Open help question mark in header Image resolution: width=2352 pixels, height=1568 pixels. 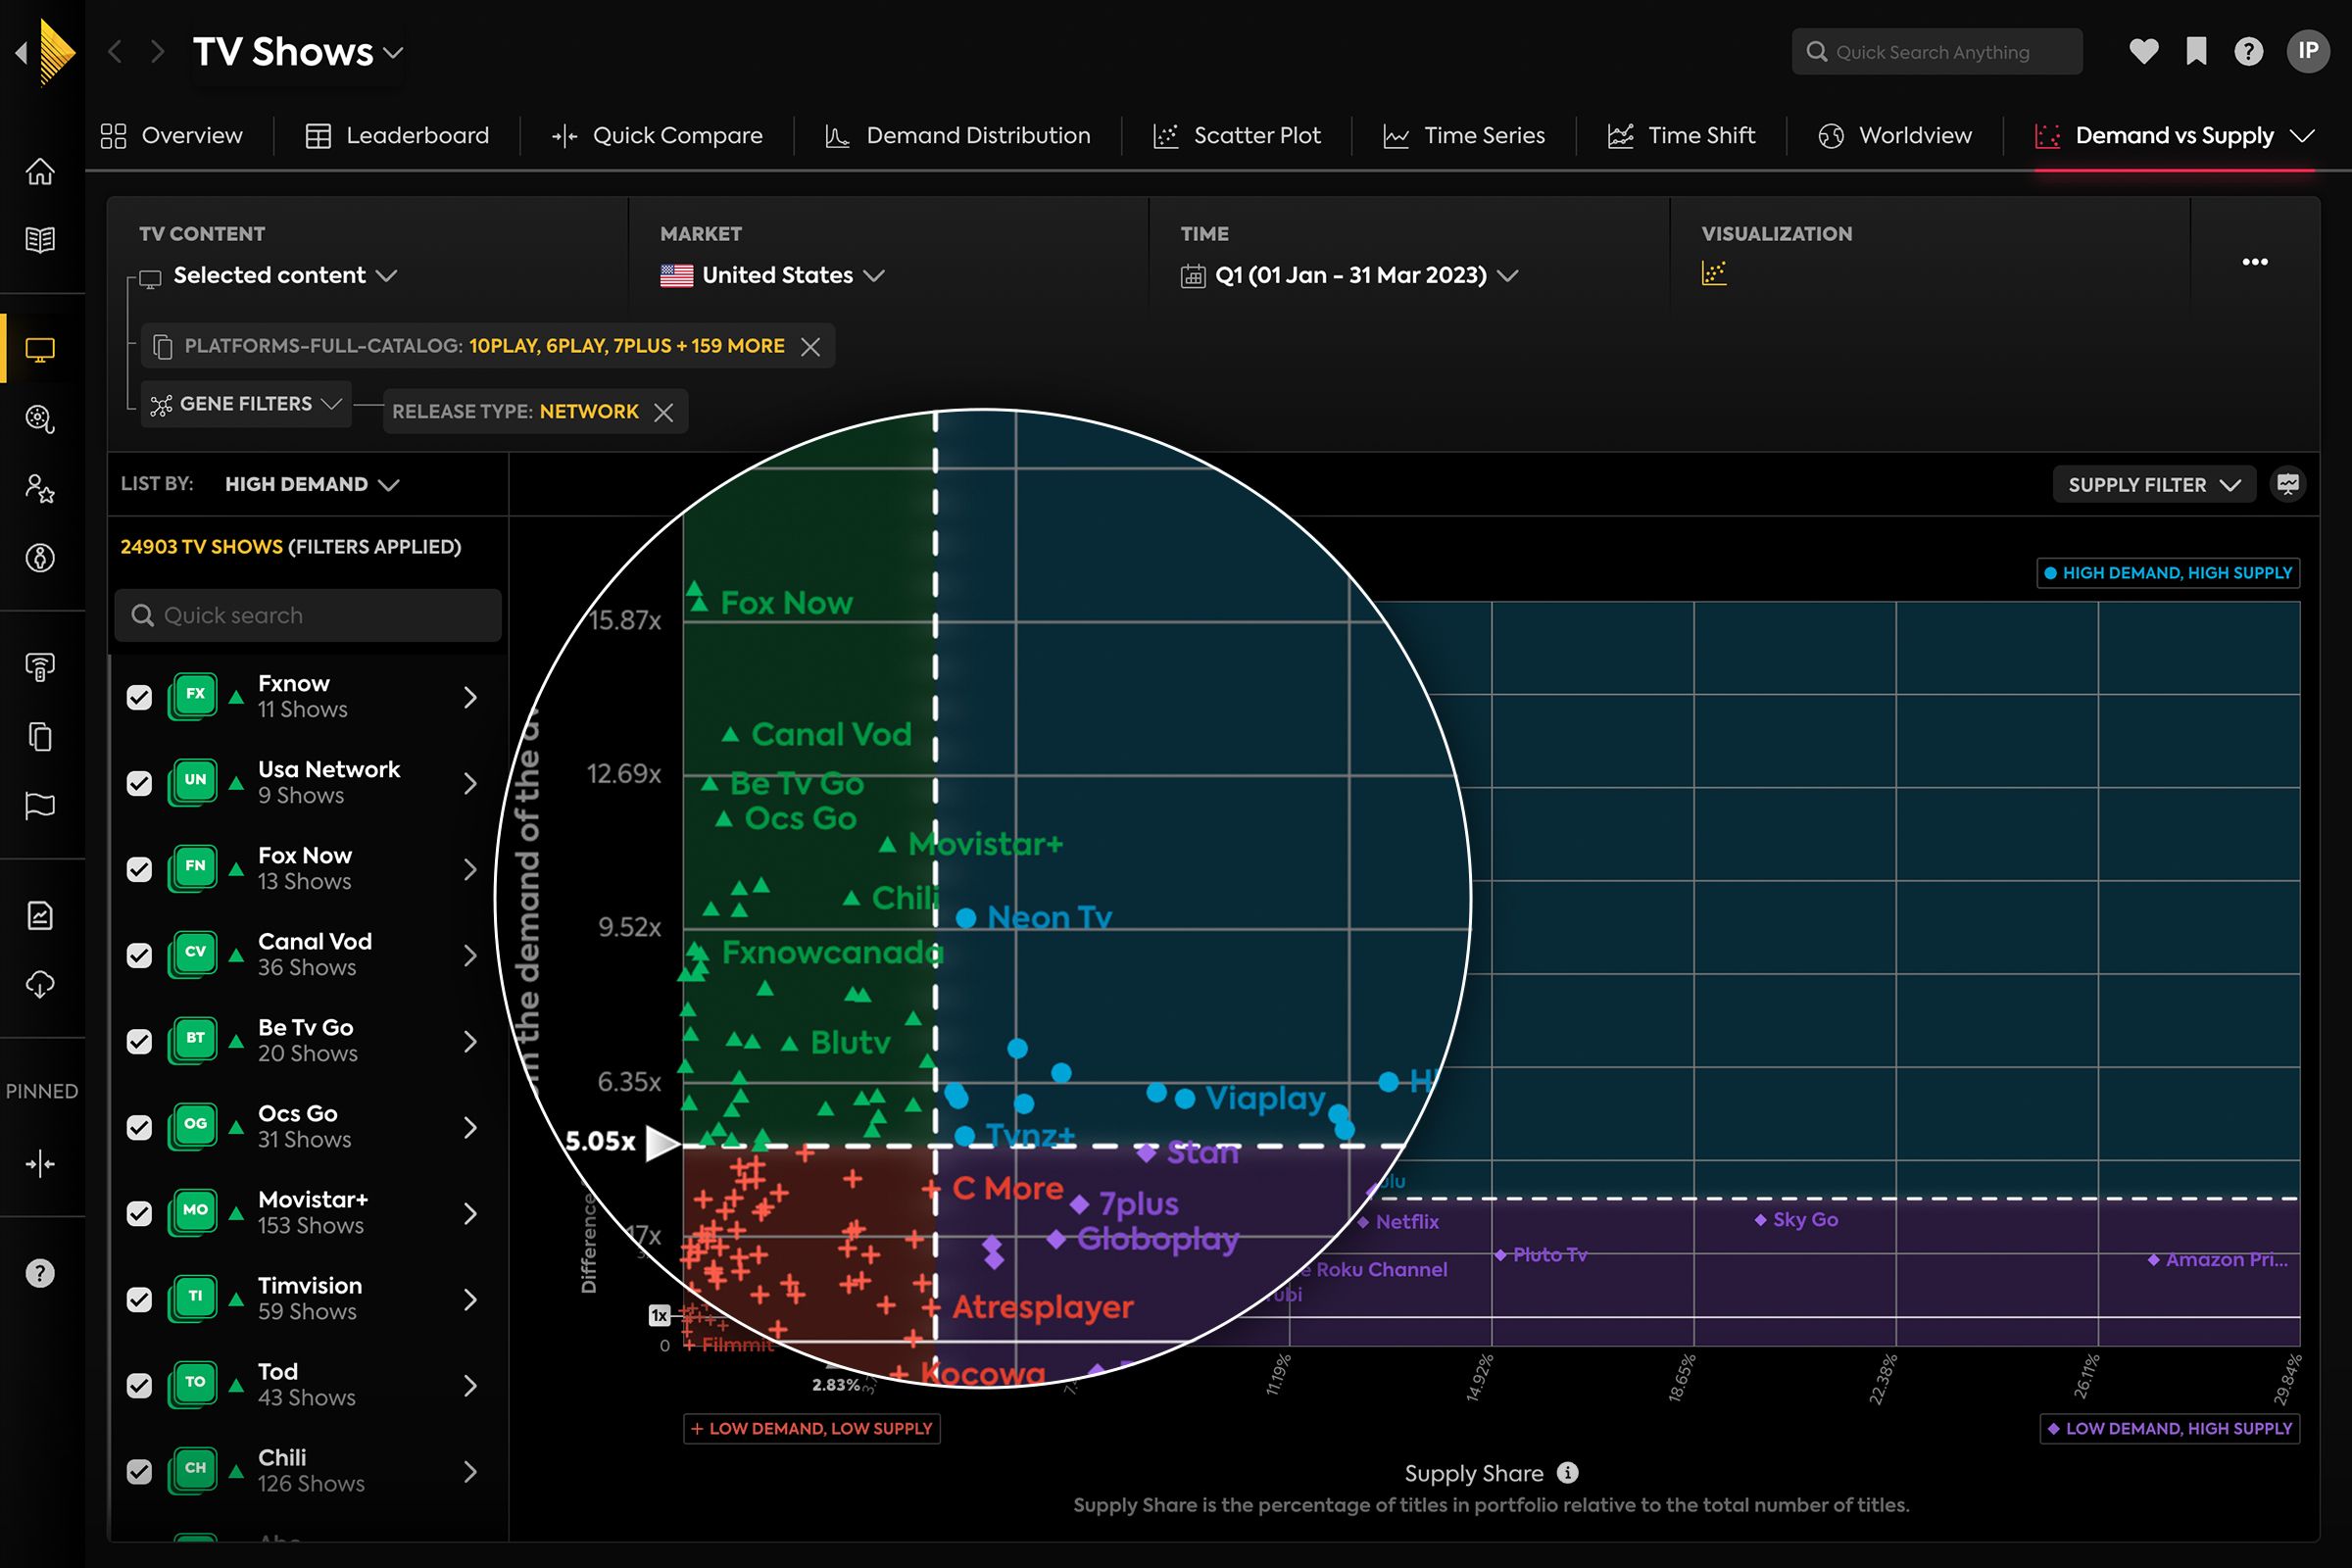point(2249,51)
